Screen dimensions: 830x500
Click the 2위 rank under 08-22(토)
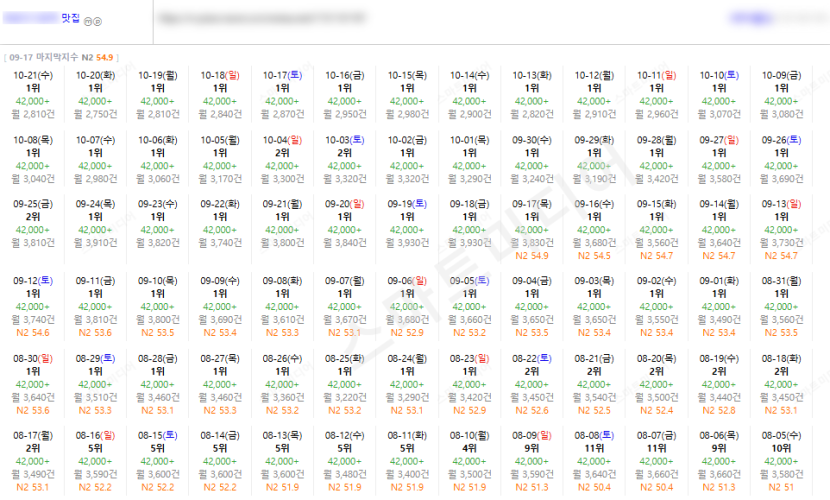tap(532, 371)
